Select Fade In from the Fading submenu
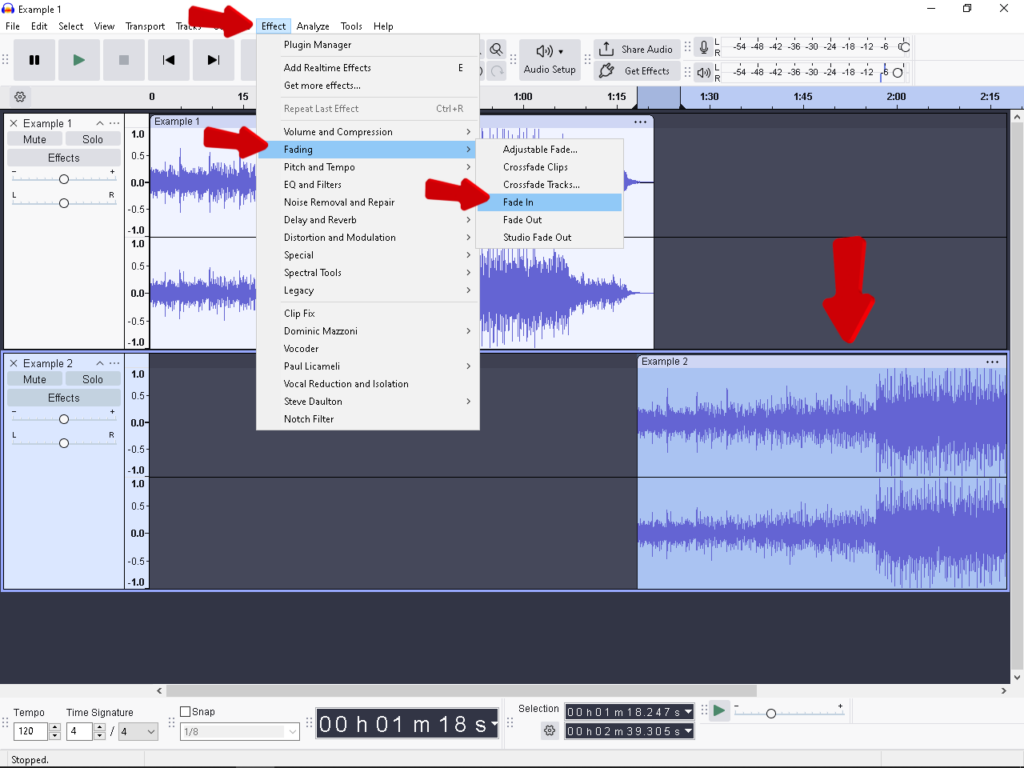 (x=518, y=202)
